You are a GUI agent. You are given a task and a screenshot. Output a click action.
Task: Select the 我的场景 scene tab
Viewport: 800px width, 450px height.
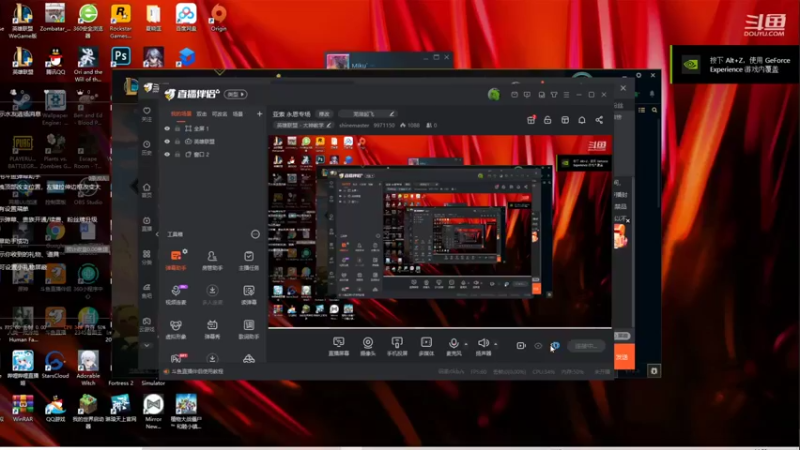tap(181, 114)
